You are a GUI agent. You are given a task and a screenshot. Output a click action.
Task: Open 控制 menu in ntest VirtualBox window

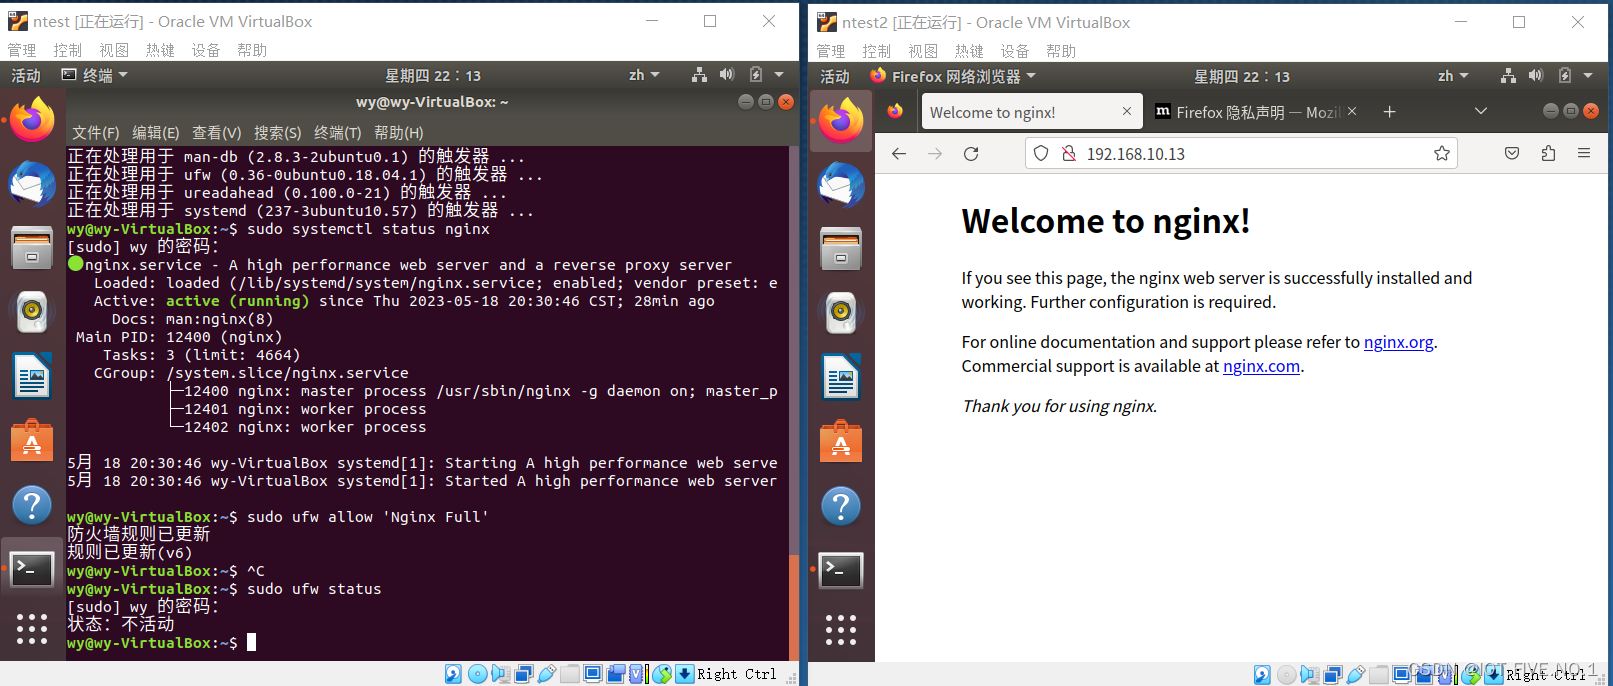(x=68, y=50)
